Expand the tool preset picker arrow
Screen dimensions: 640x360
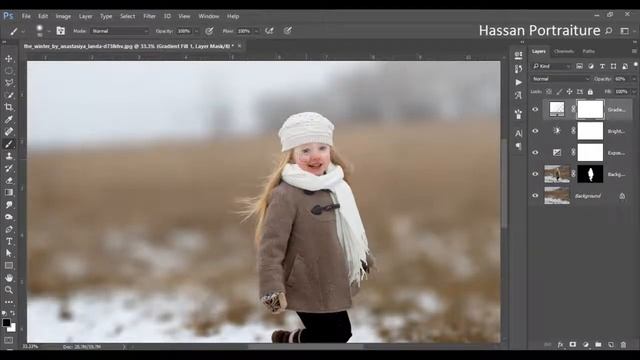(x=23, y=31)
